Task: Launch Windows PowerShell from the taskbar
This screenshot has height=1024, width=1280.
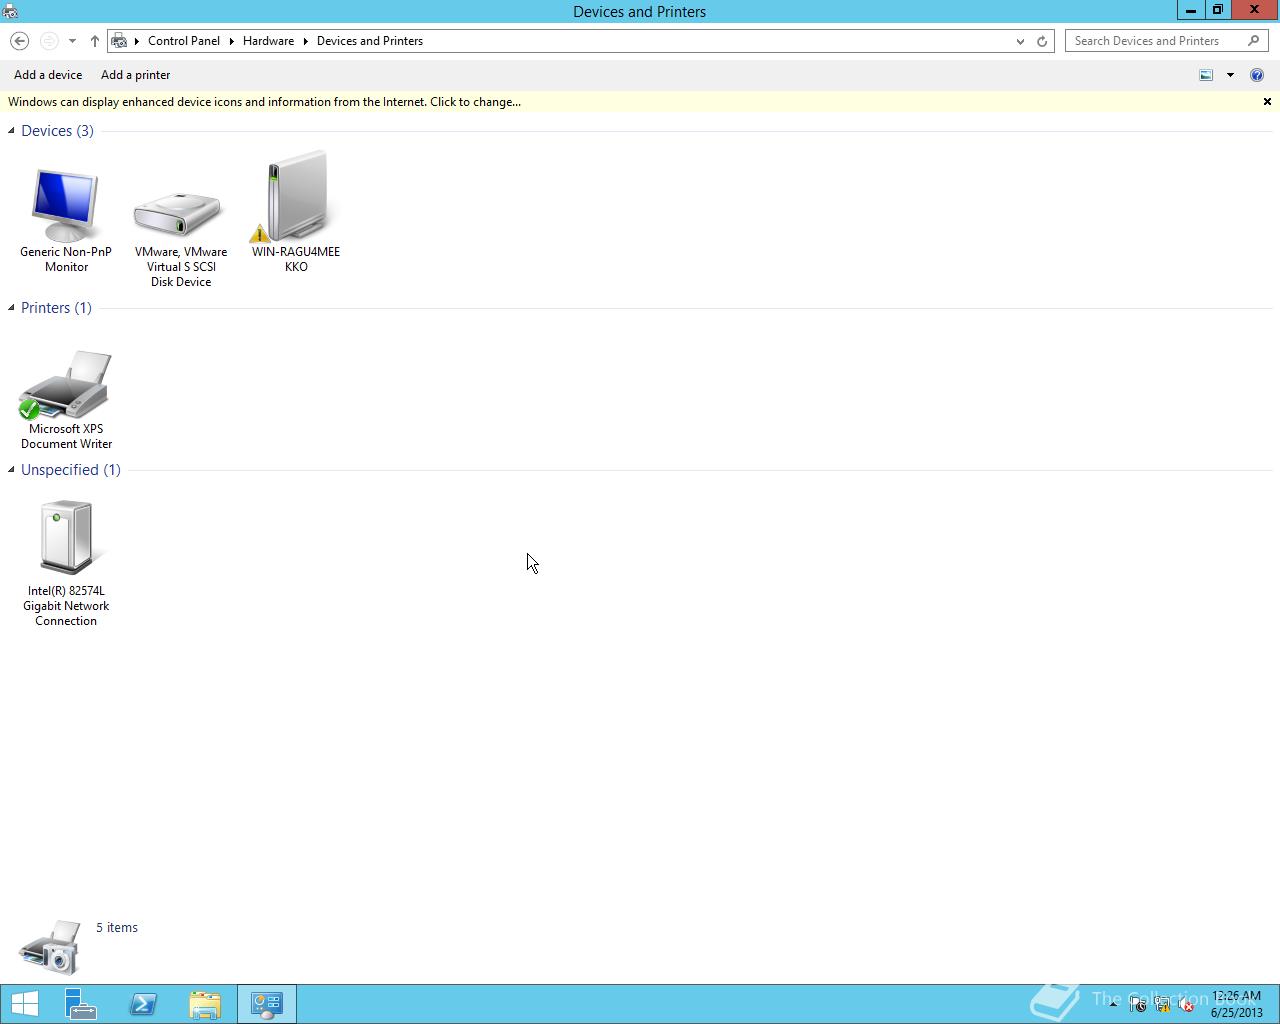Action: (143, 1004)
